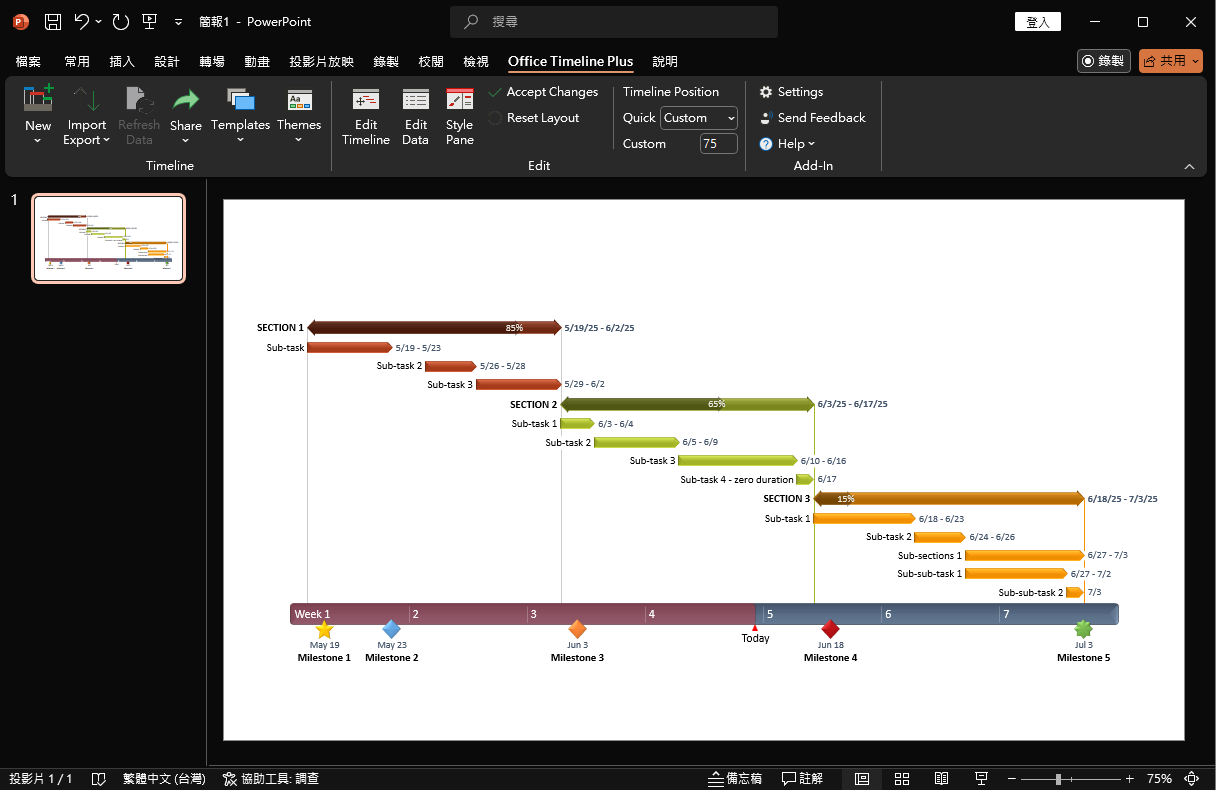Open the 校閱 tab

[431, 62]
